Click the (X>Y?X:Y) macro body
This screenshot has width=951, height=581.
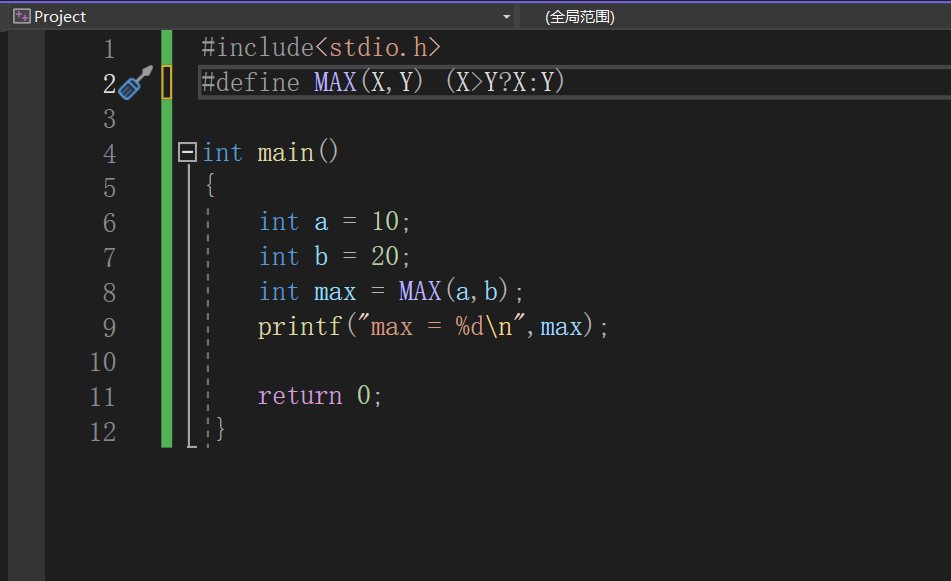click(x=505, y=82)
